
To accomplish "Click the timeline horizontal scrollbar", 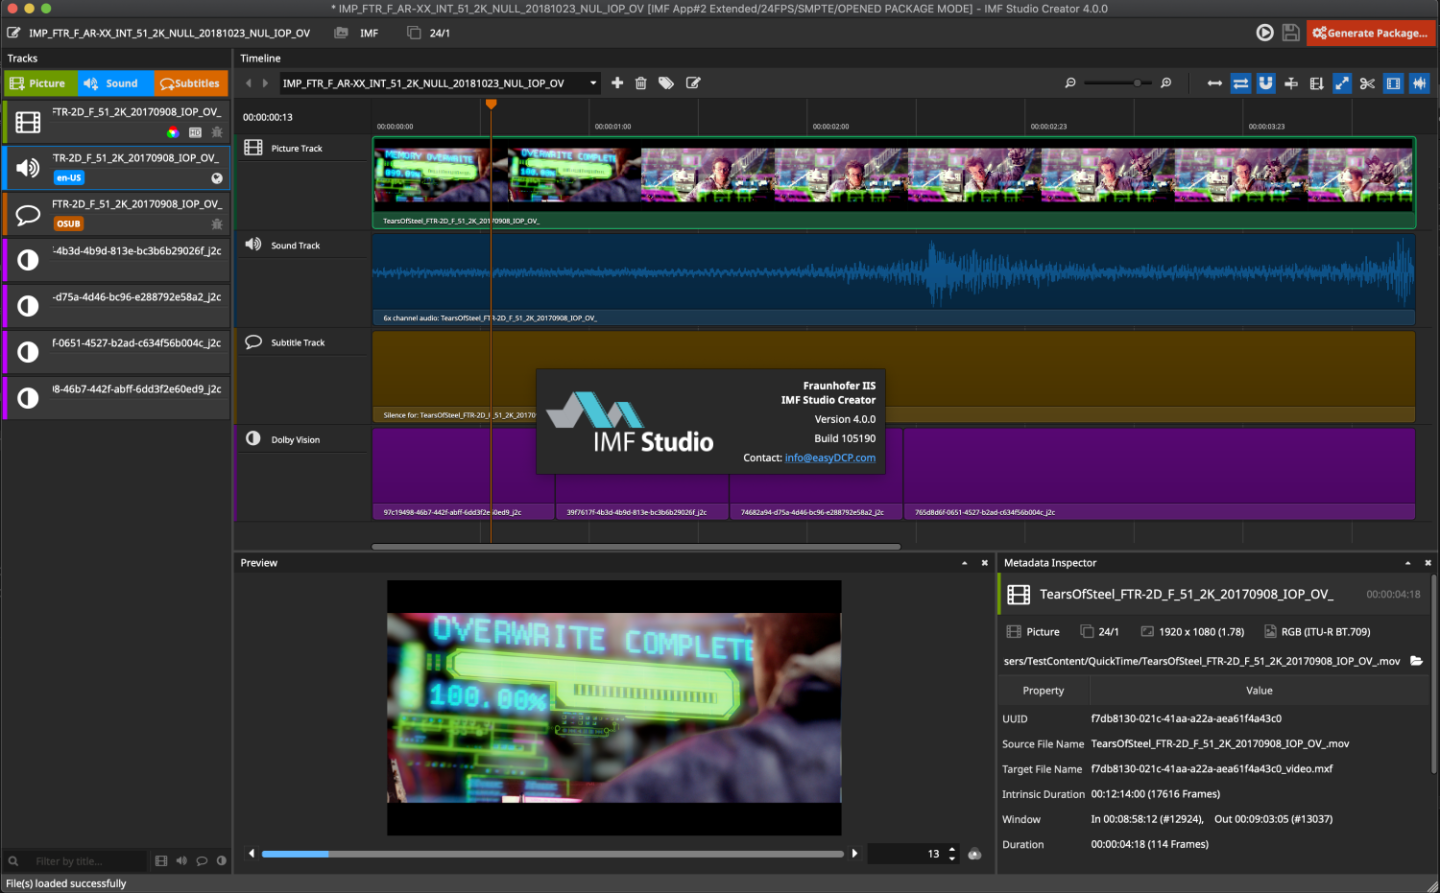I will coord(636,547).
